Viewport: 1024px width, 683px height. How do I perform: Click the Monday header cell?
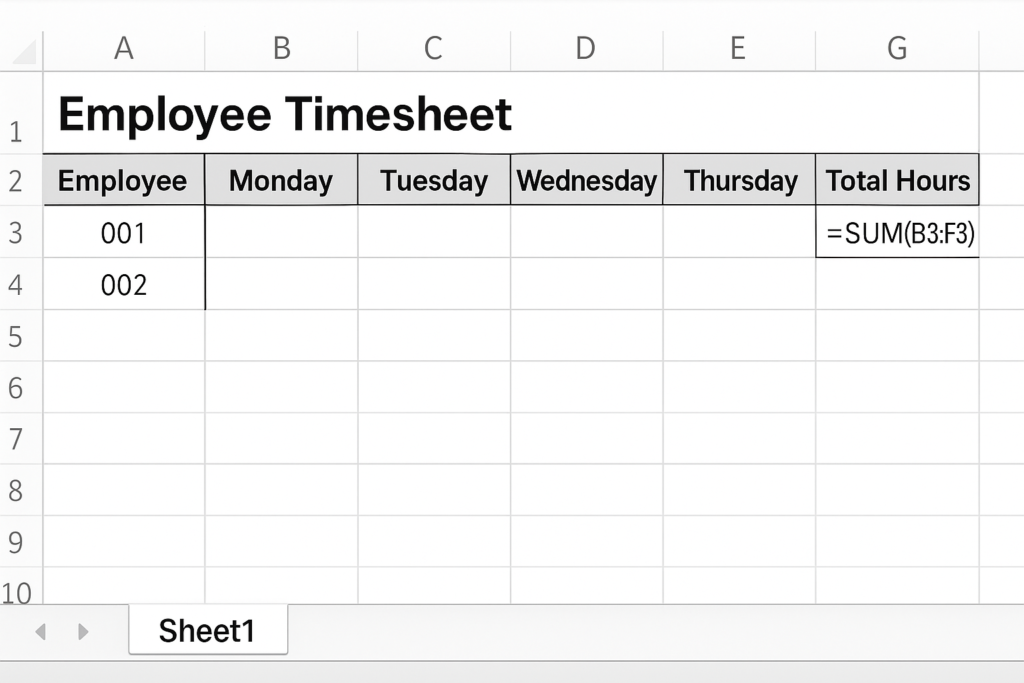[x=281, y=180]
